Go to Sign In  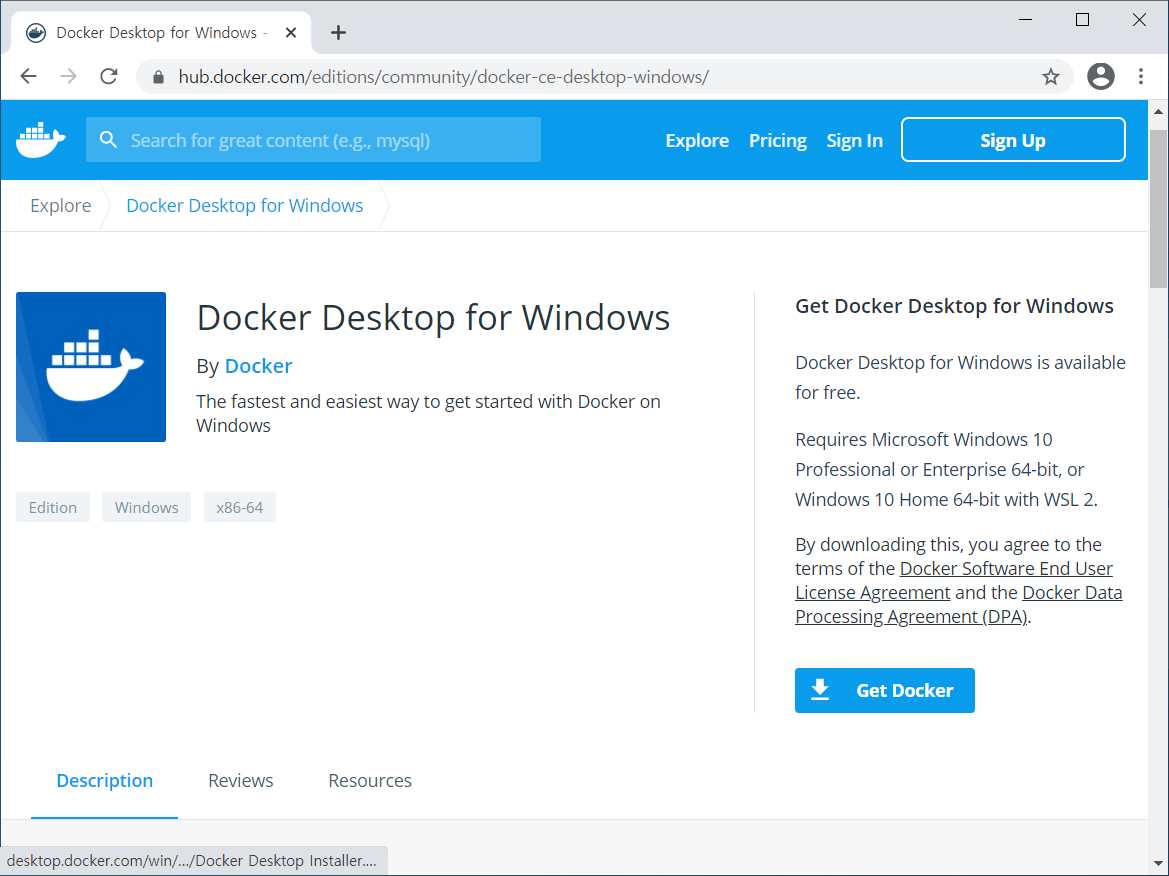854,140
